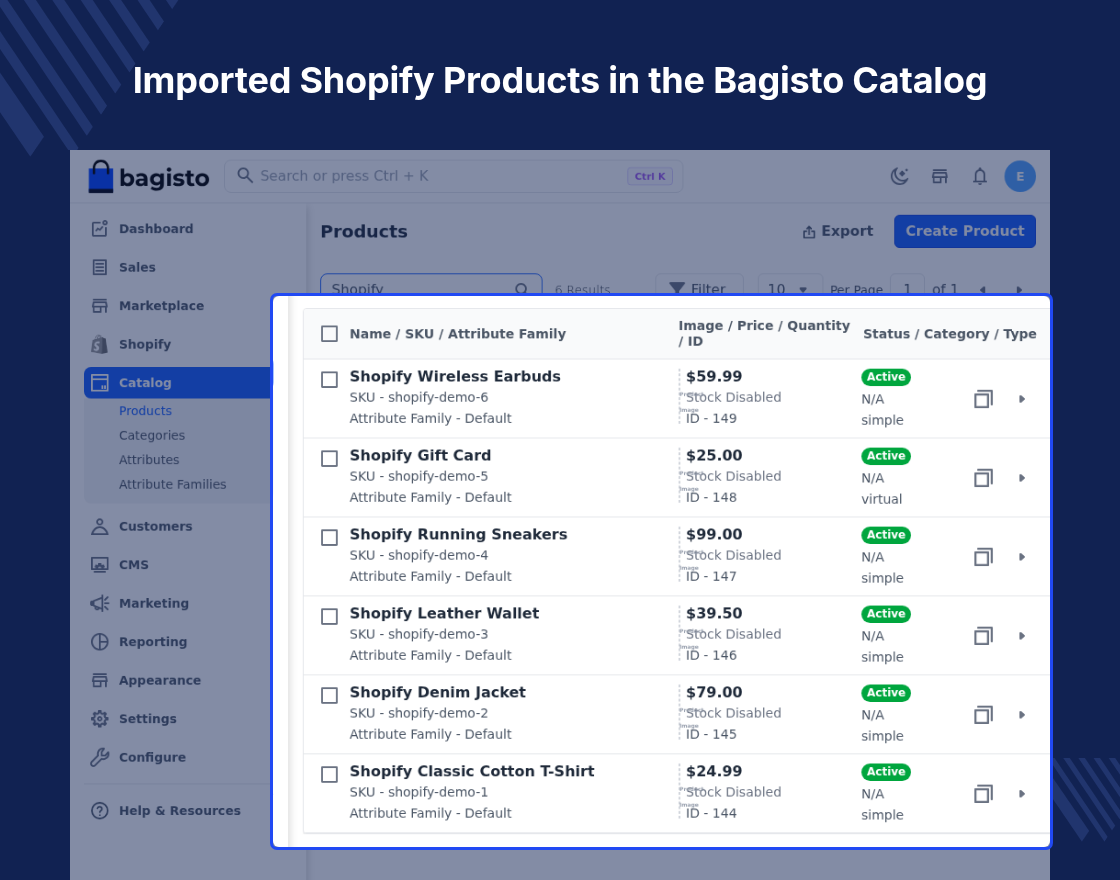Open the Help & Resources link

click(179, 811)
